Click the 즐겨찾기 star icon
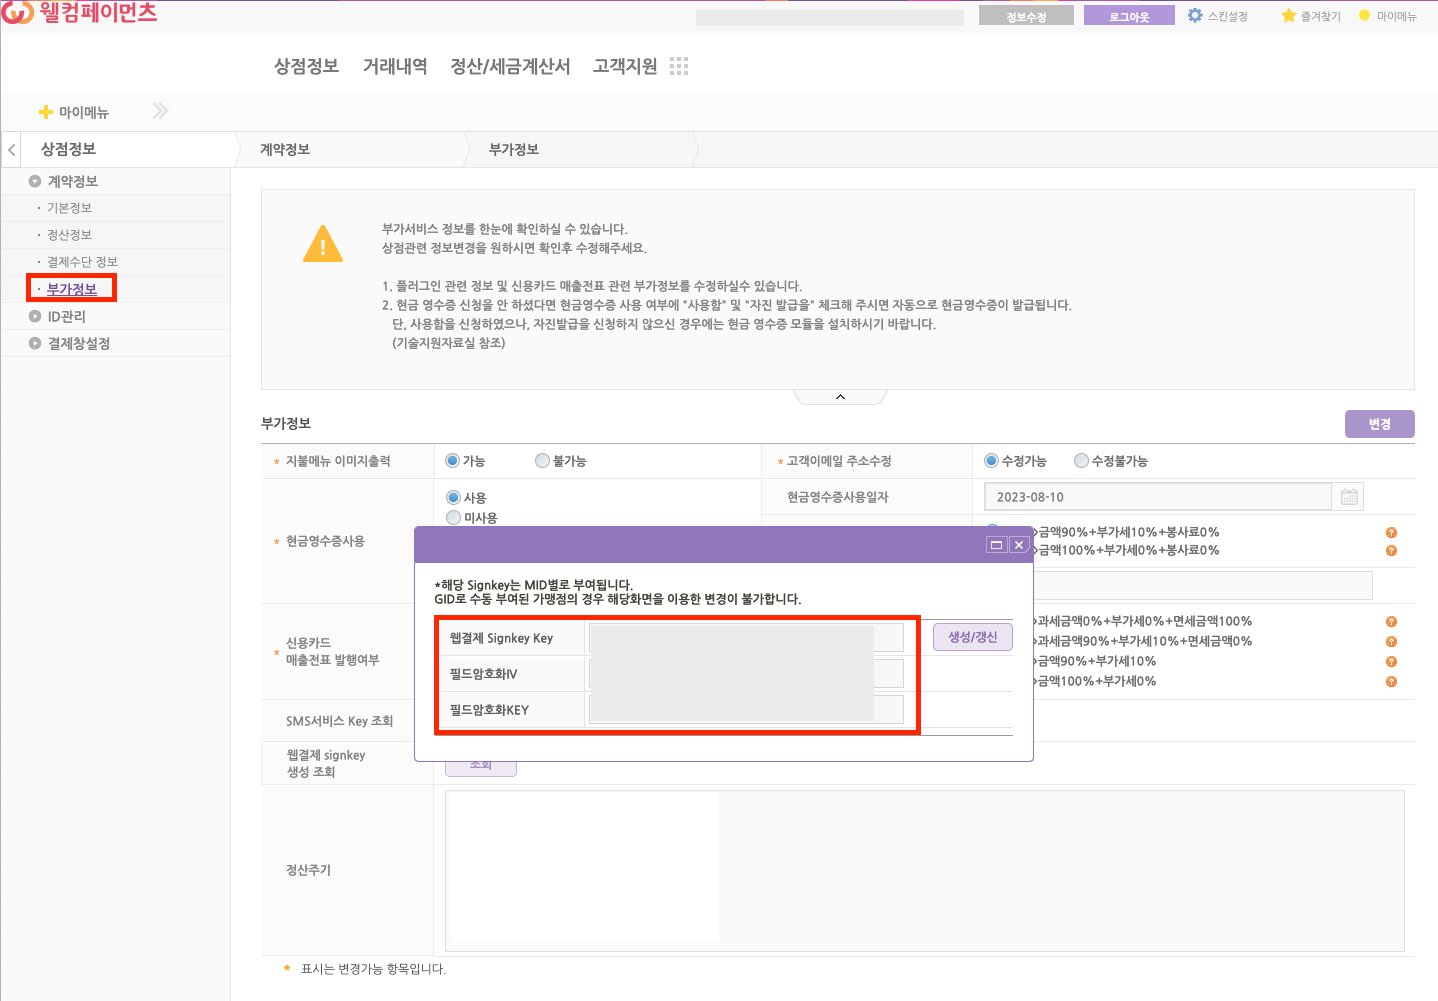This screenshot has width=1438, height=1001. [1289, 16]
